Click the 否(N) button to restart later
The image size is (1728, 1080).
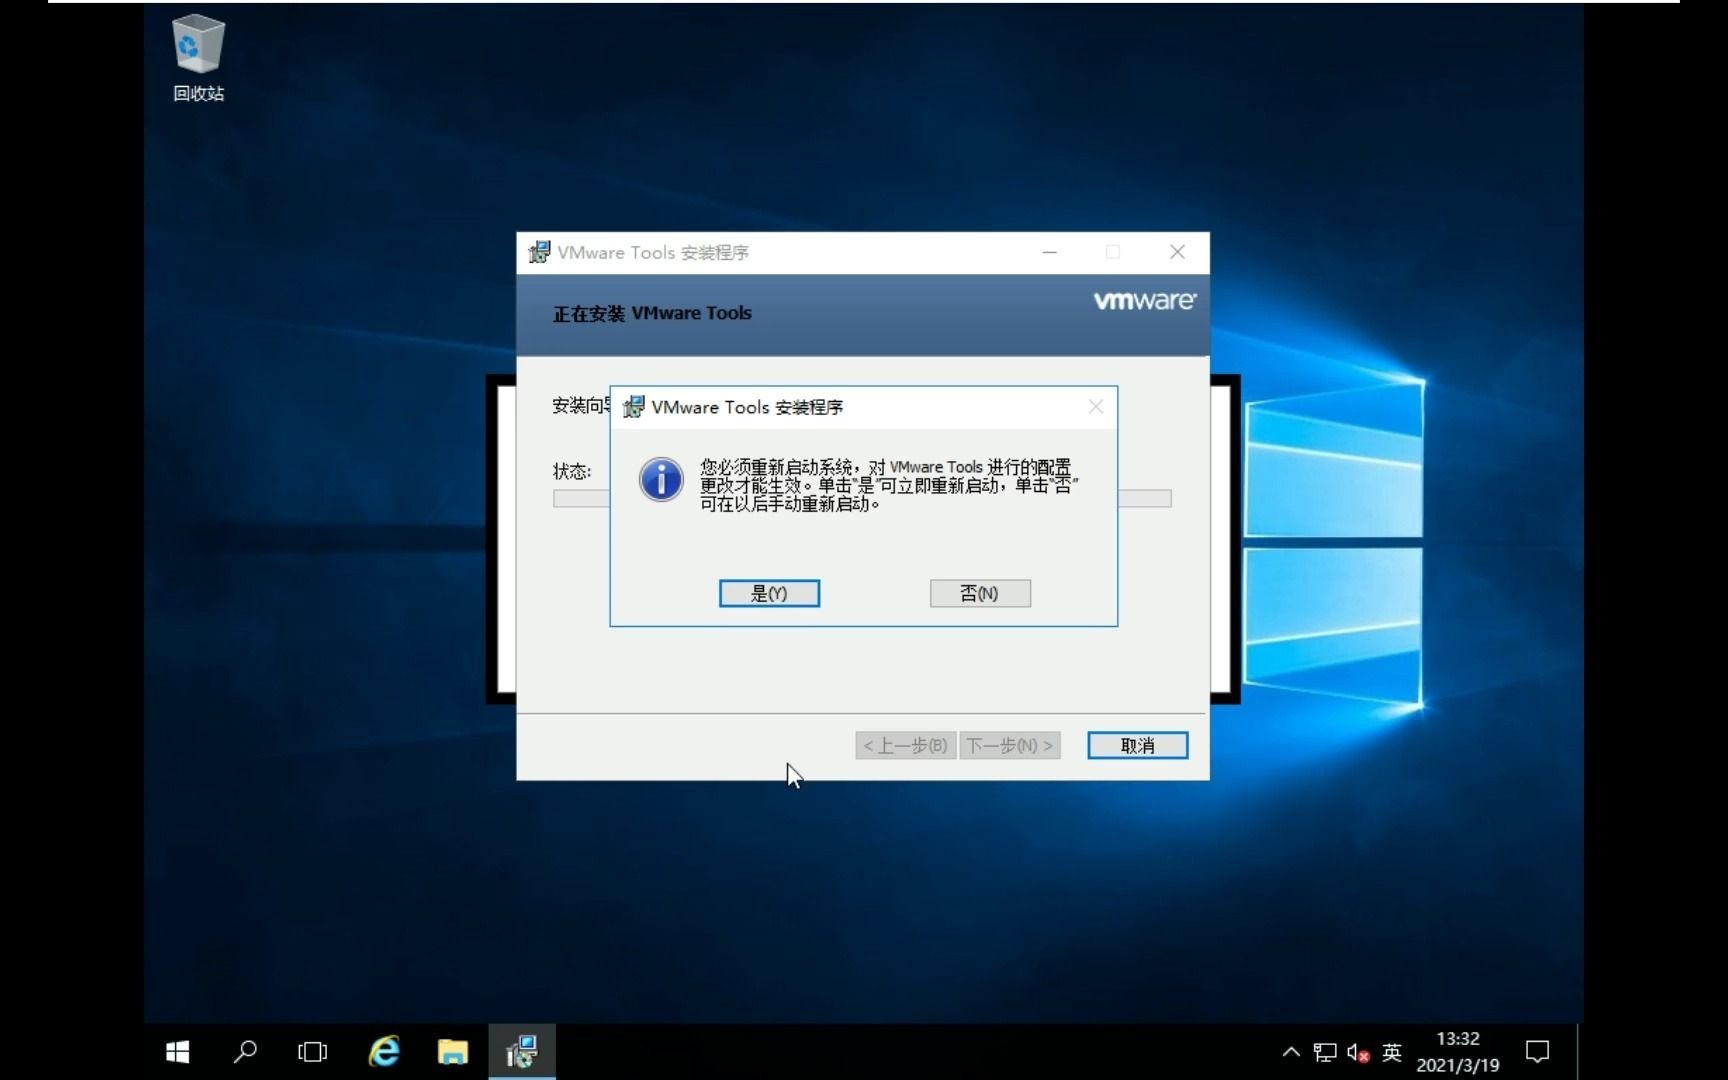pos(980,593)
